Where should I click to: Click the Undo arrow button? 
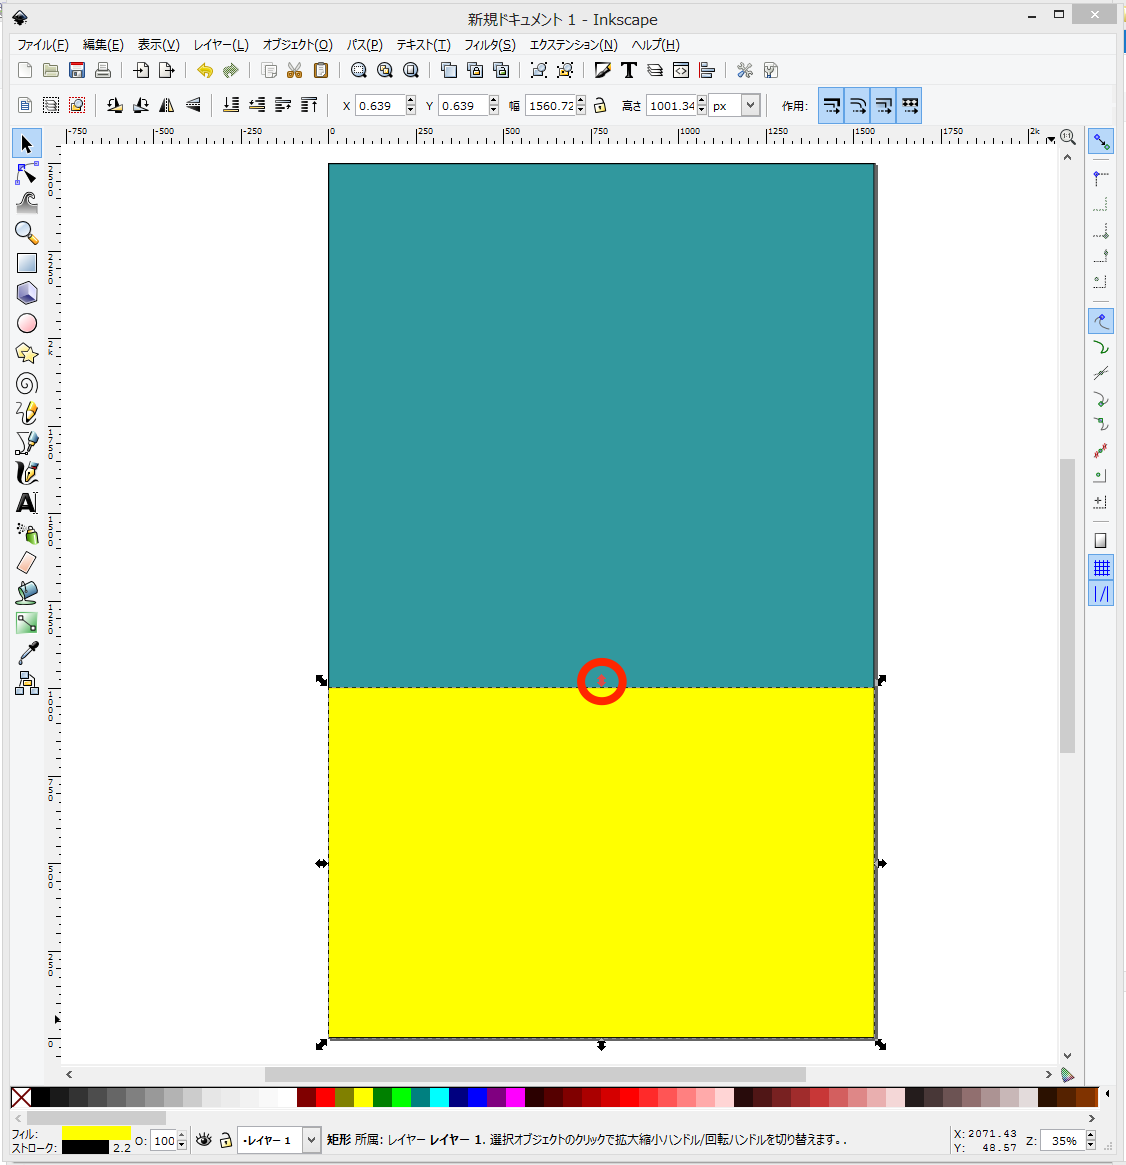click(x=205, y=70)
